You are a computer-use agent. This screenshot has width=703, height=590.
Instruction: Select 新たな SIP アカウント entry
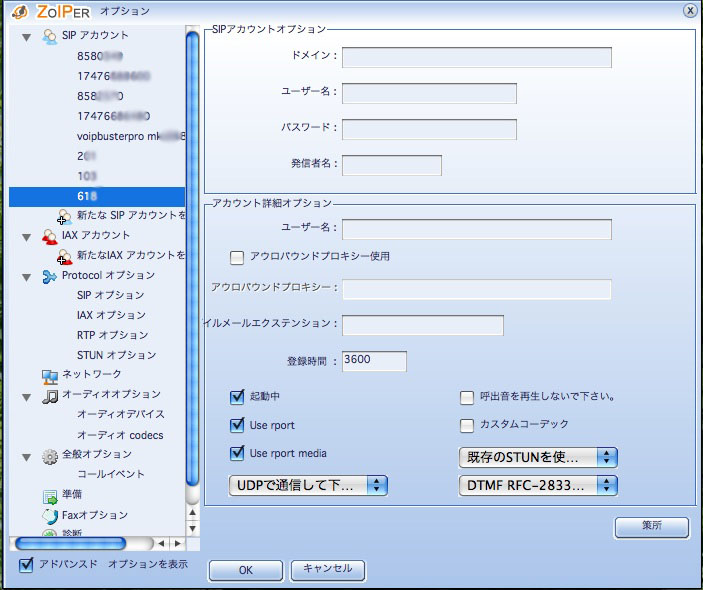click(x=131, y=216)
